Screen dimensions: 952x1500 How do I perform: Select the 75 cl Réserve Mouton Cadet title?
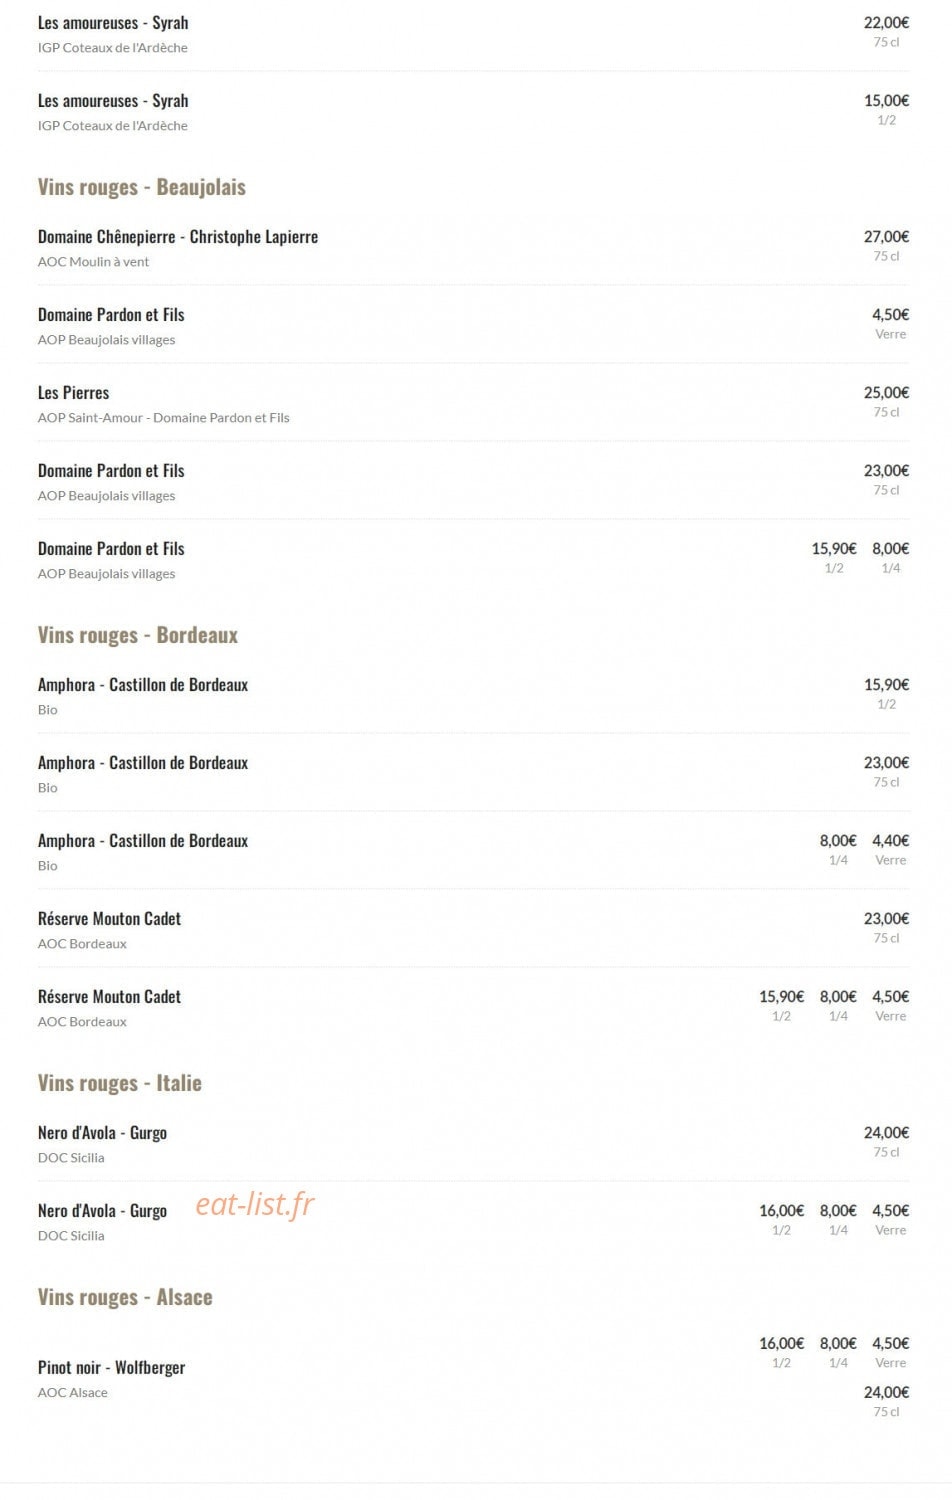coord(109,919)
